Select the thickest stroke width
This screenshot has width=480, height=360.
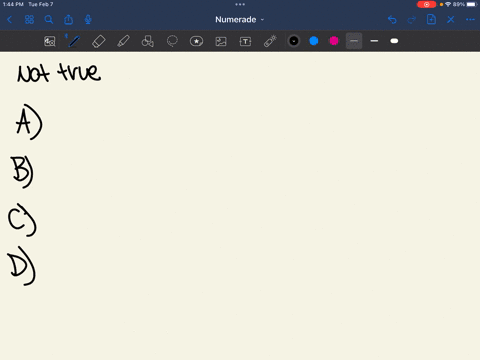tap(394, 41)
